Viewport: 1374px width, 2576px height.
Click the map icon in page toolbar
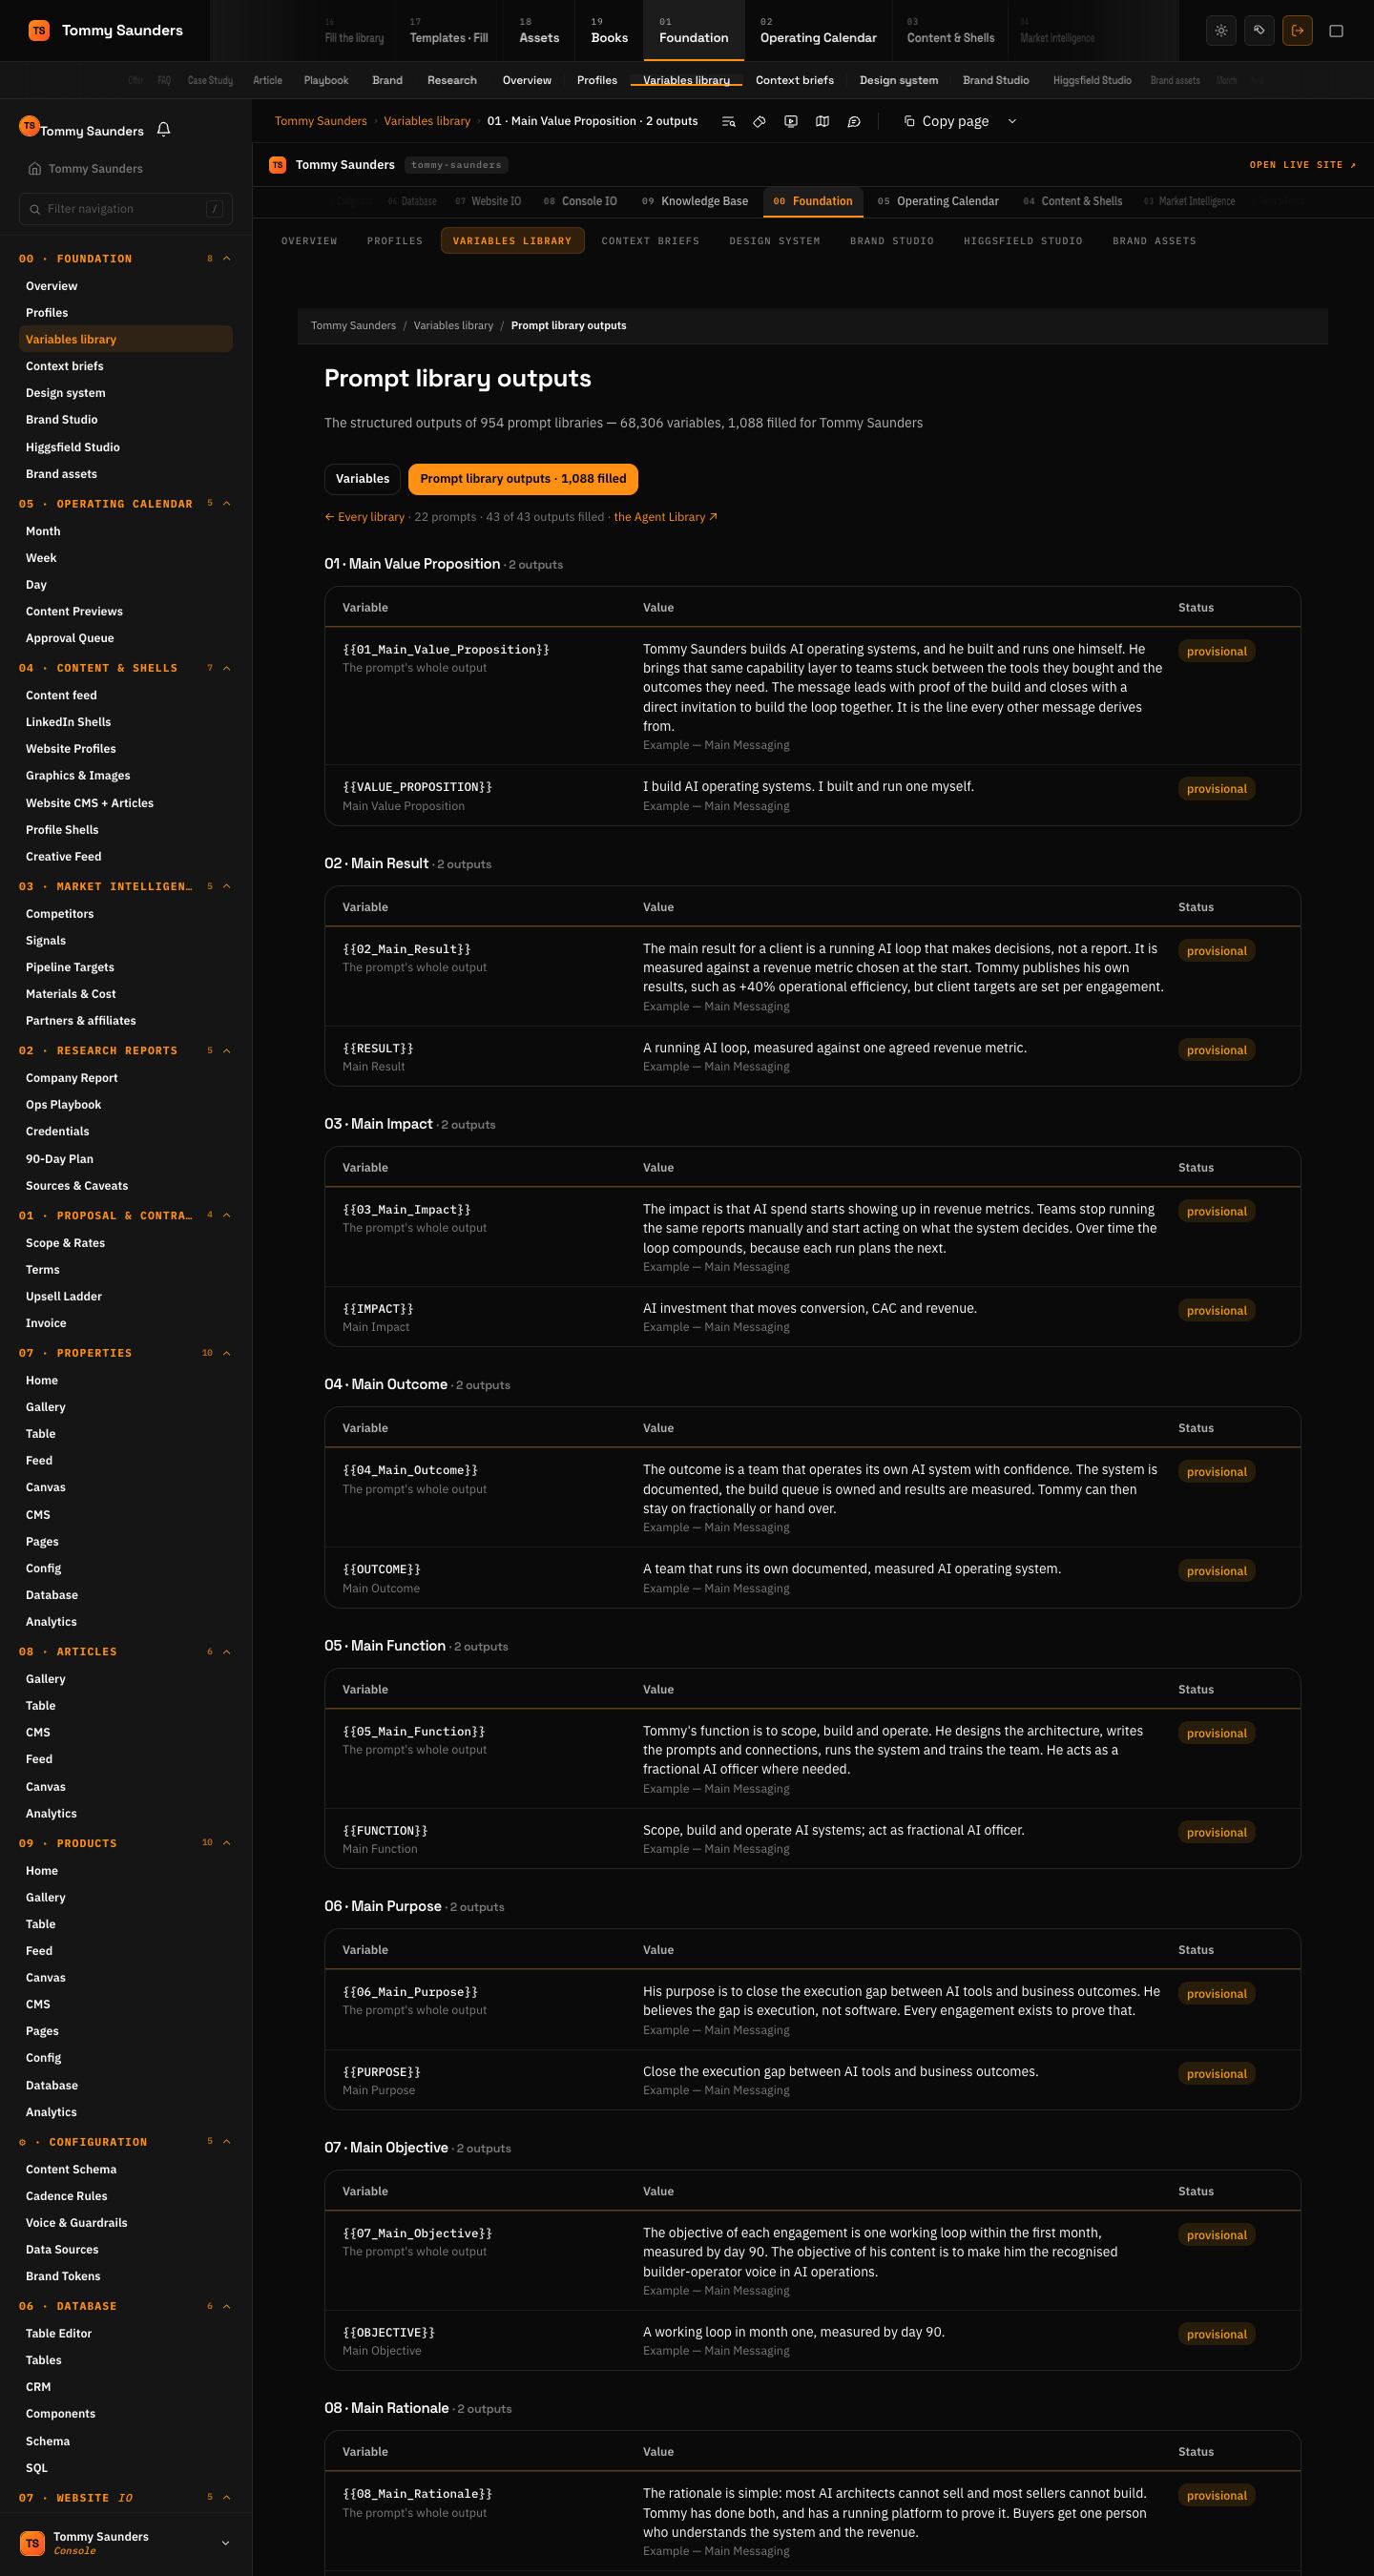822,121
